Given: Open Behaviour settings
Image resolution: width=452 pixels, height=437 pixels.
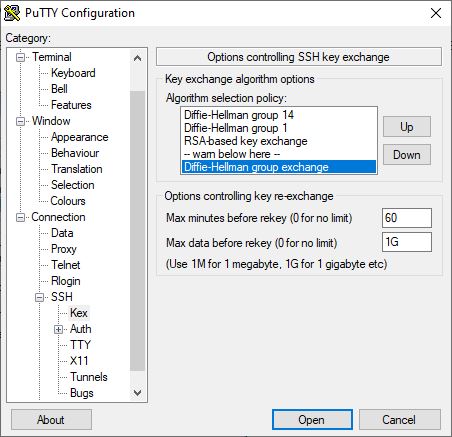Looking at the screenshot, I should 75,153.
